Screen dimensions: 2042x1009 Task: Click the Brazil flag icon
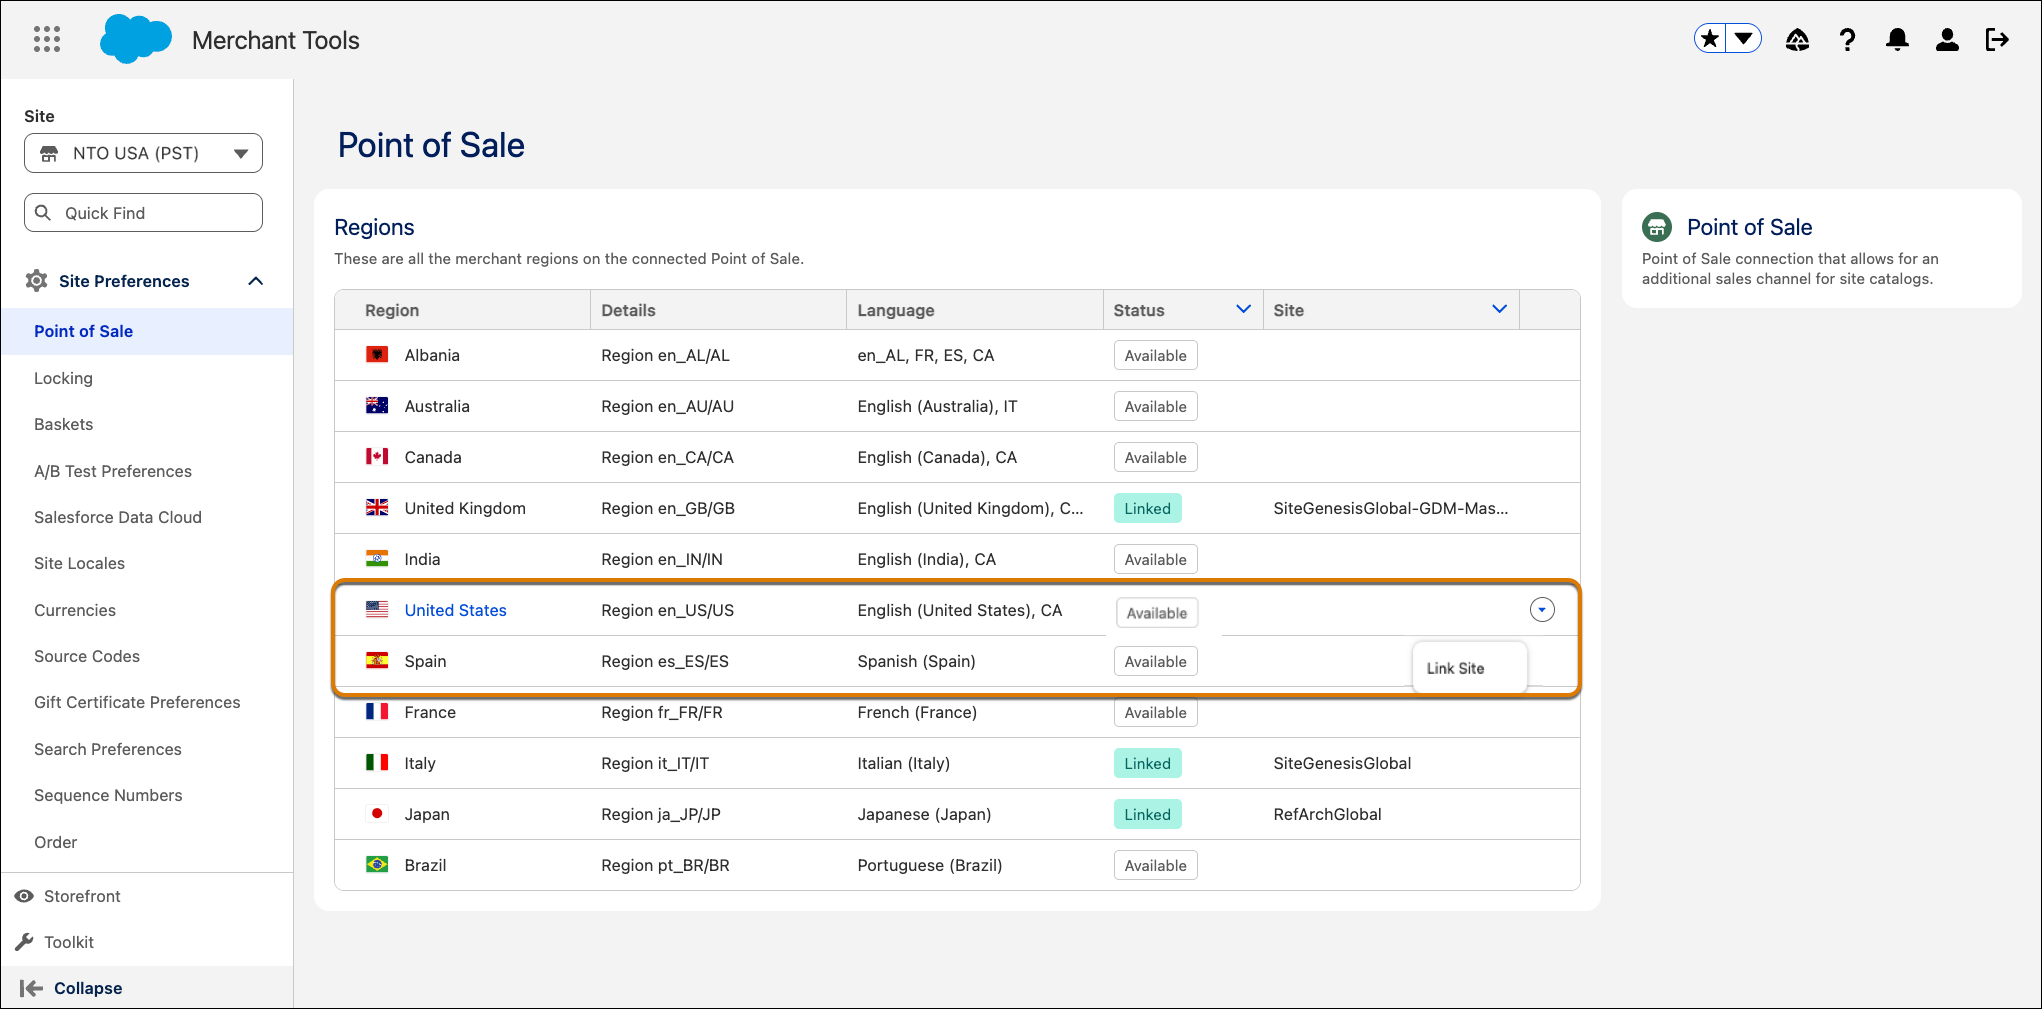377,864
